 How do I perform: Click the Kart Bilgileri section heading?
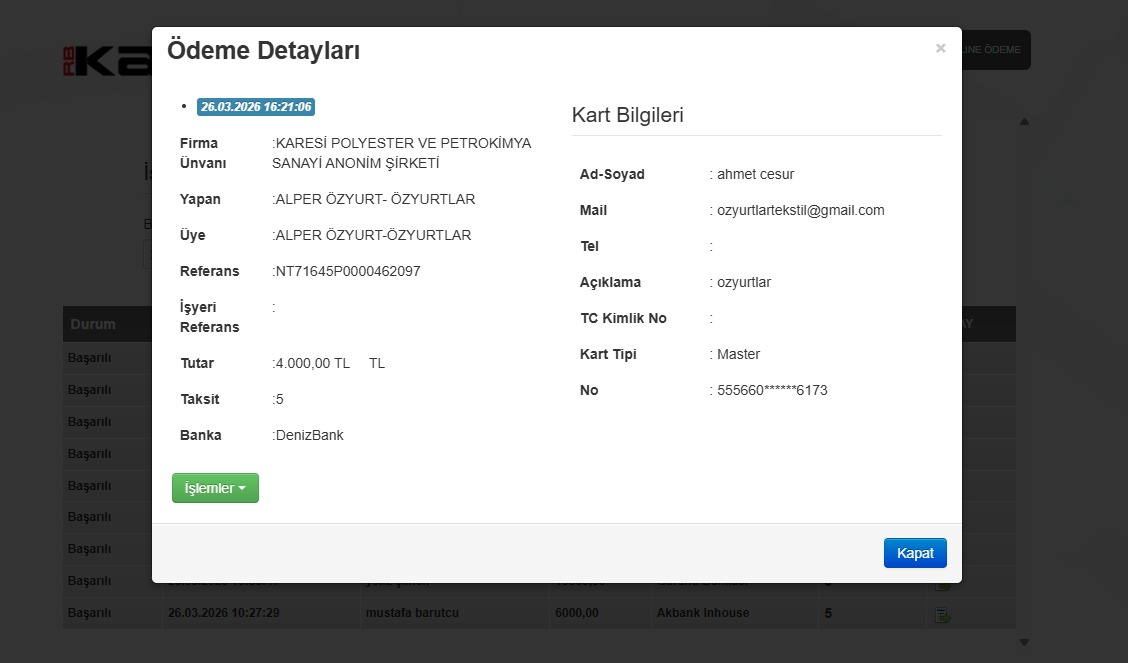click(628, 115)
